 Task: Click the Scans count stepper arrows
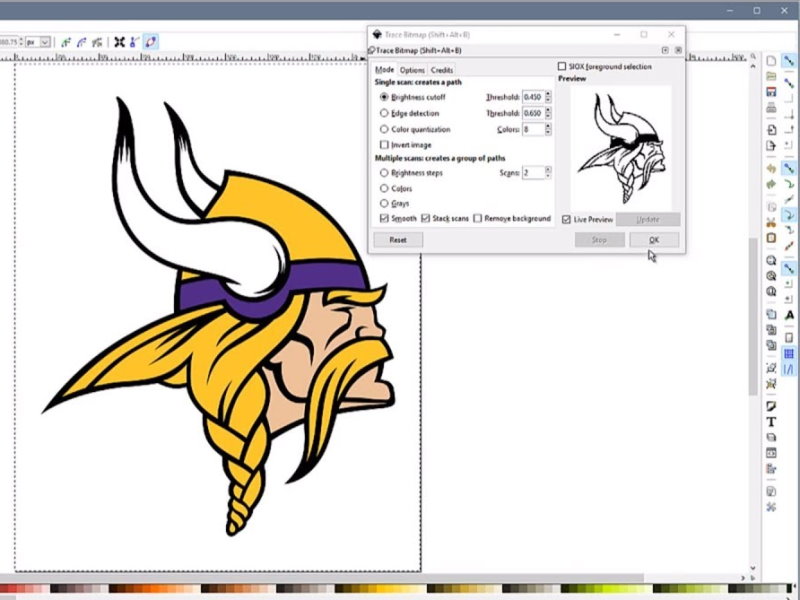(x=548, y=173)
